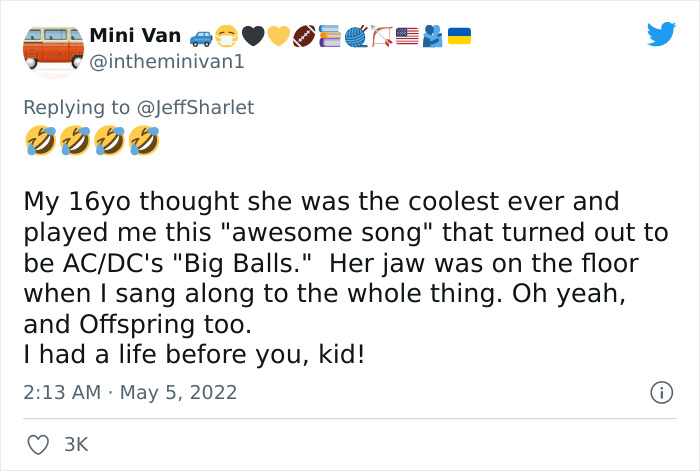
Task: Click the US flag emoji
Action: (406, 37)
